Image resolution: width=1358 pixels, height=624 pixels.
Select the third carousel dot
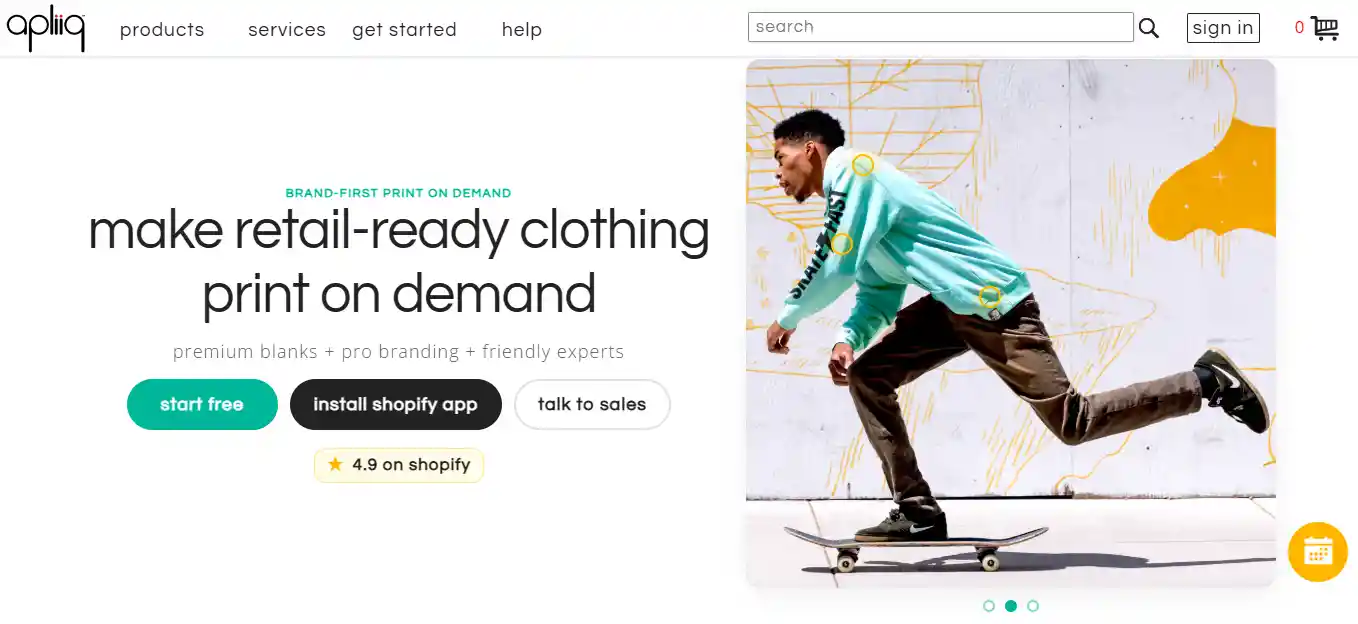[x=1033, y=605]
